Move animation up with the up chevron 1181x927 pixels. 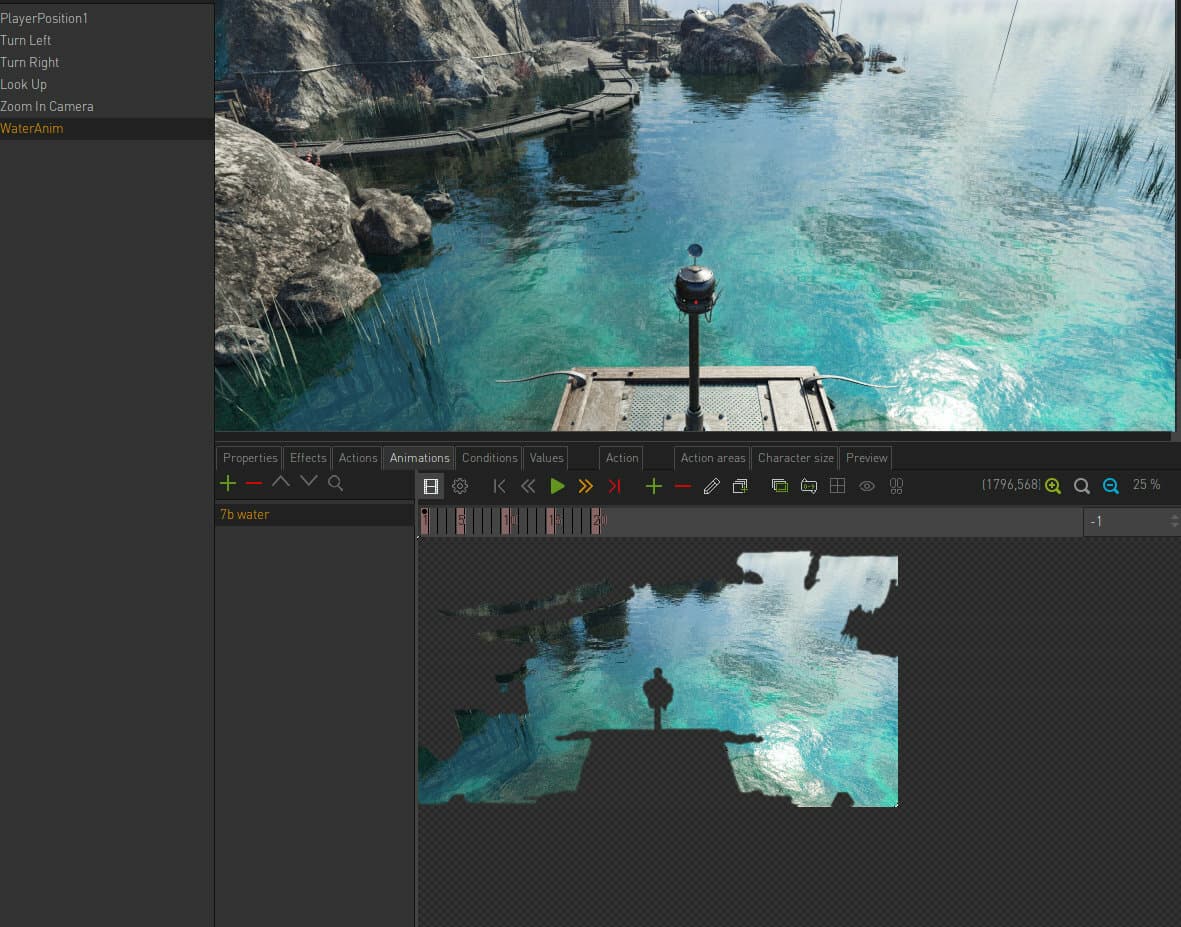281,481
